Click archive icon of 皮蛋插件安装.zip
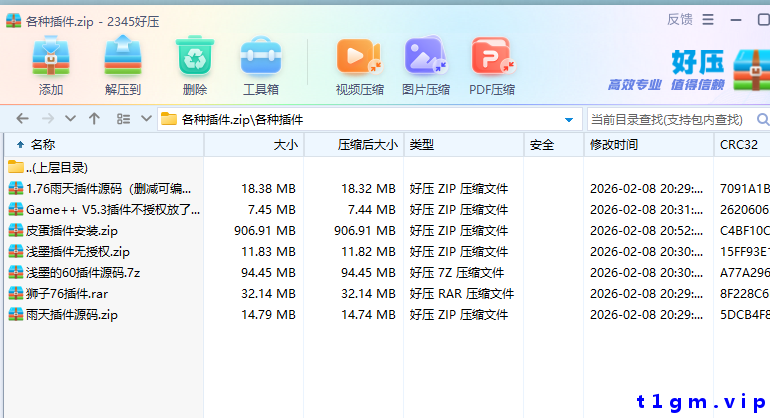Viewport: 770px width, 418px height. (16, 230)
